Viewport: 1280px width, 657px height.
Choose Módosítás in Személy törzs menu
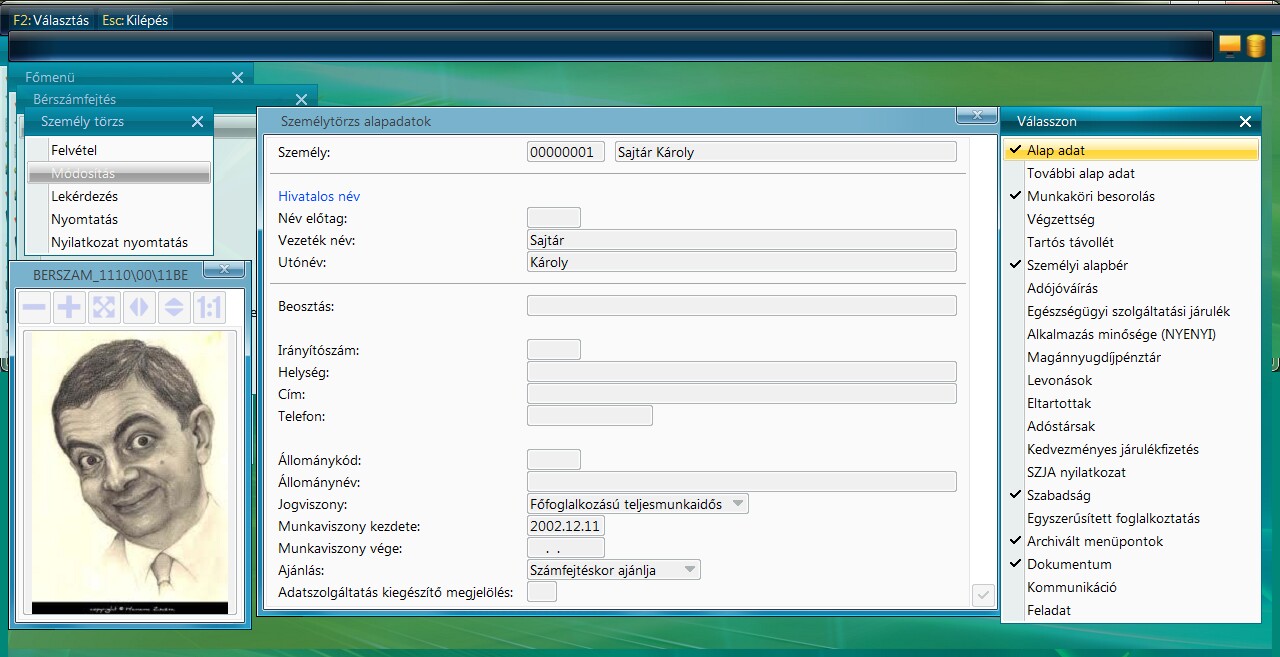click(120, 173)
